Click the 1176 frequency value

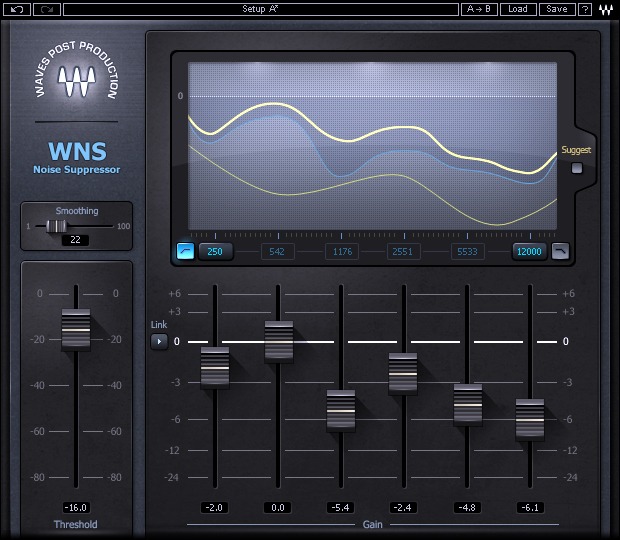pyautogui.click(x=342, y=251)
